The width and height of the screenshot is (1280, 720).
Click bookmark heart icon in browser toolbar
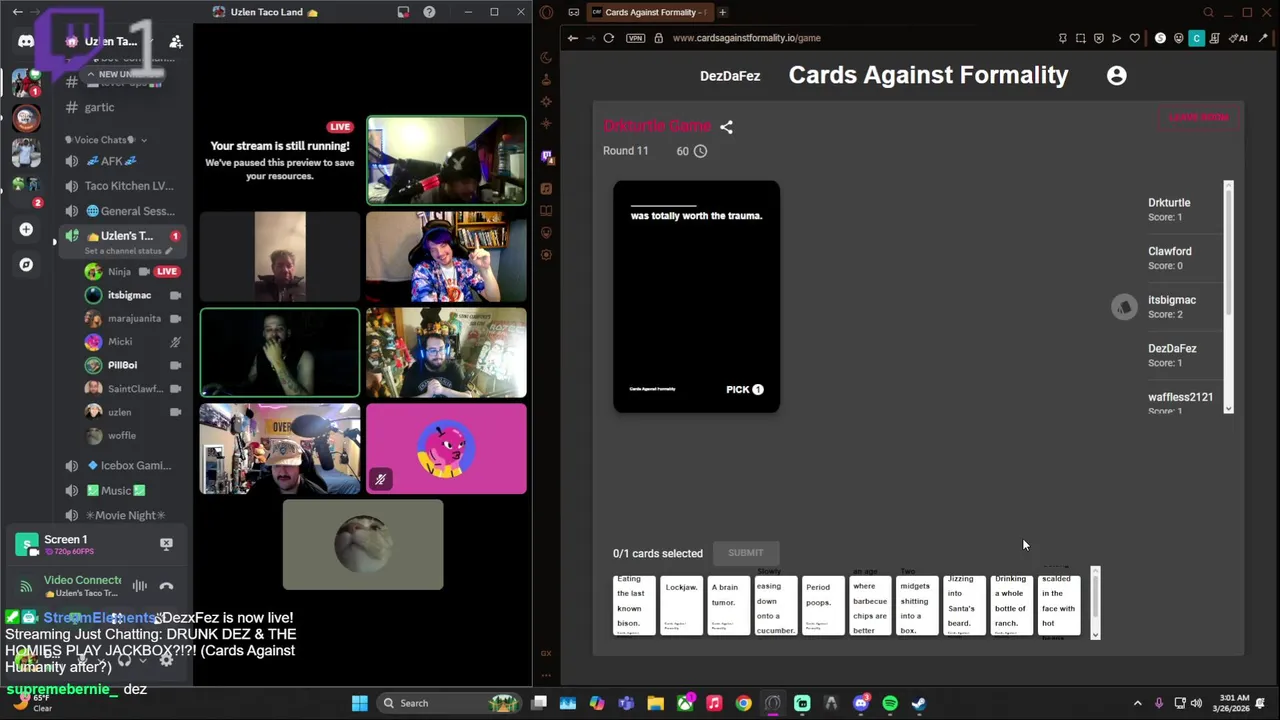[x=1134, y=38]
